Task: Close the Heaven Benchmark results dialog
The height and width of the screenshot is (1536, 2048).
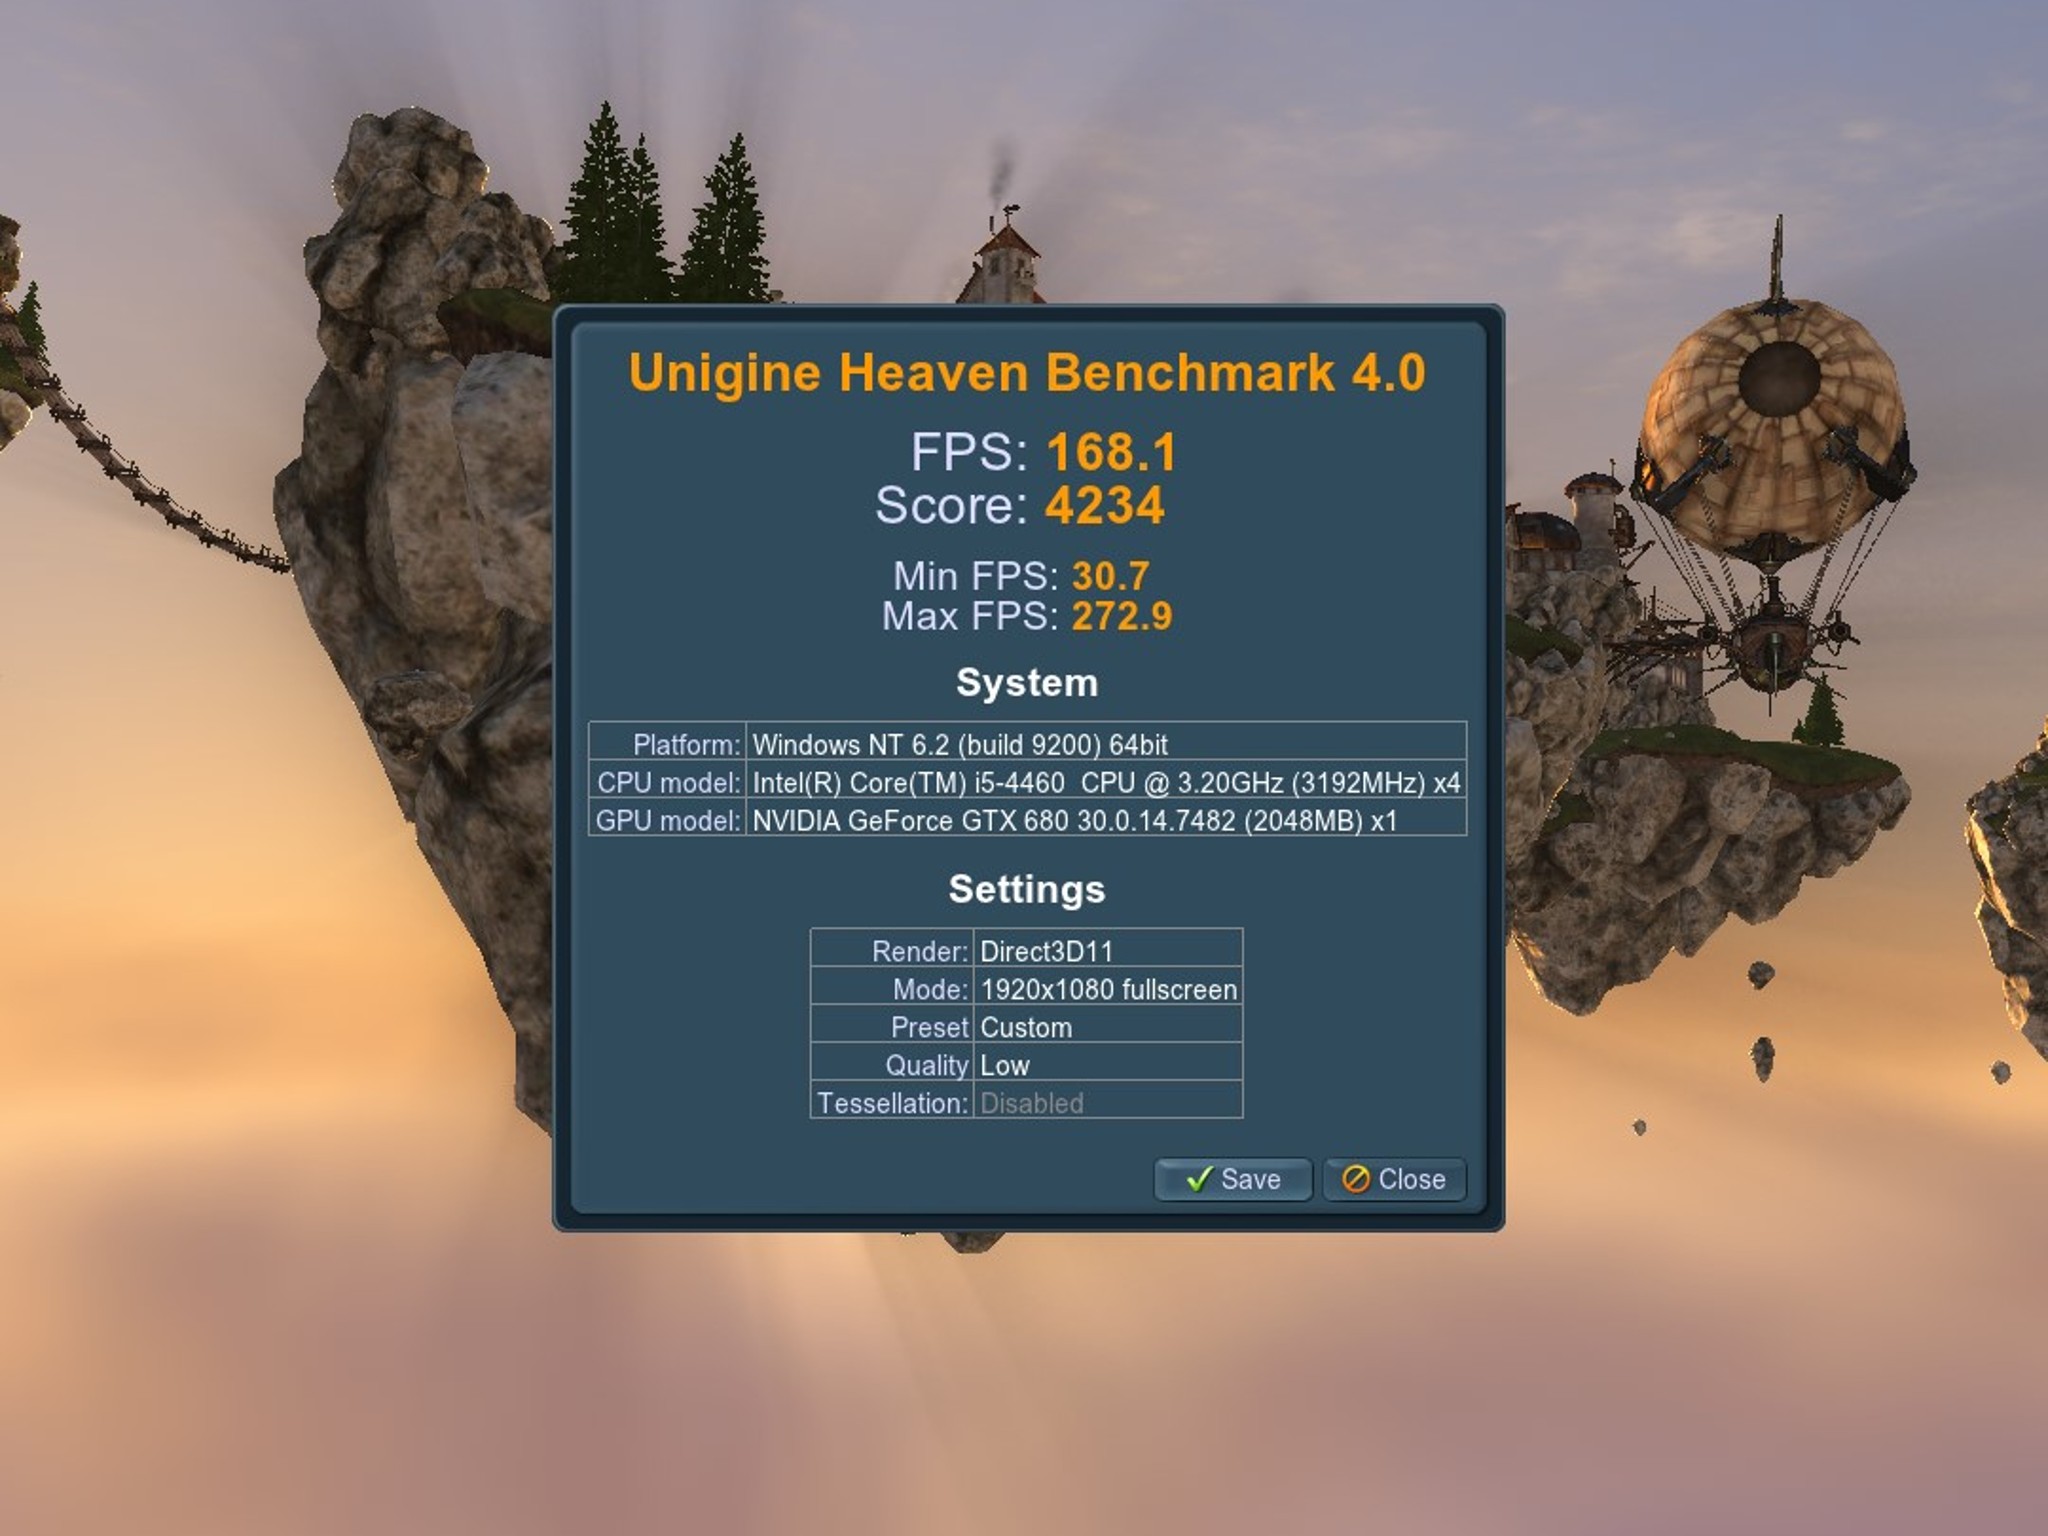Action: tap(1394, 1179)
